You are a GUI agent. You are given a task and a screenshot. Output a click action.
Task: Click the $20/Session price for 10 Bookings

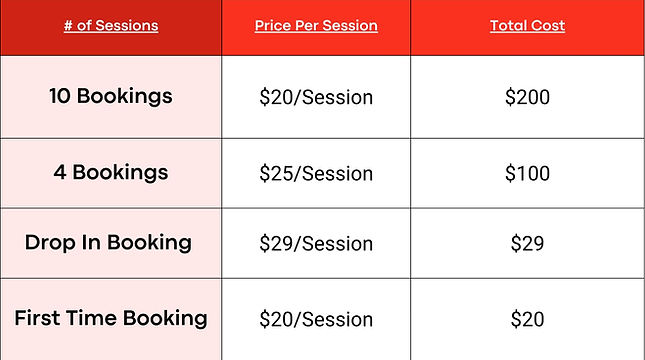(316, 98)
